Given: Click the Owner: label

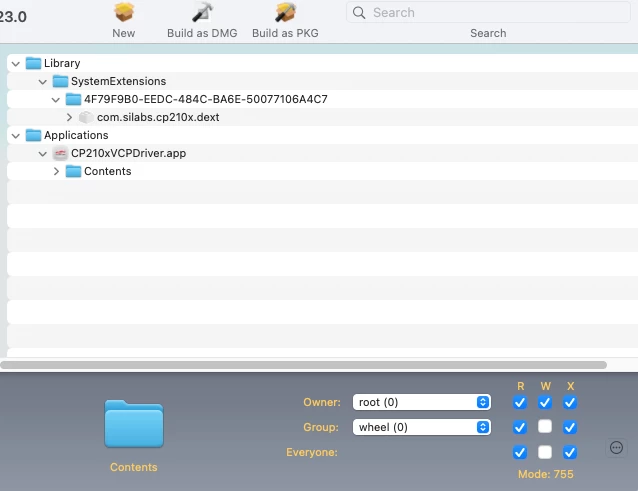Looking at the screenshot, I should tap(322, 402).
